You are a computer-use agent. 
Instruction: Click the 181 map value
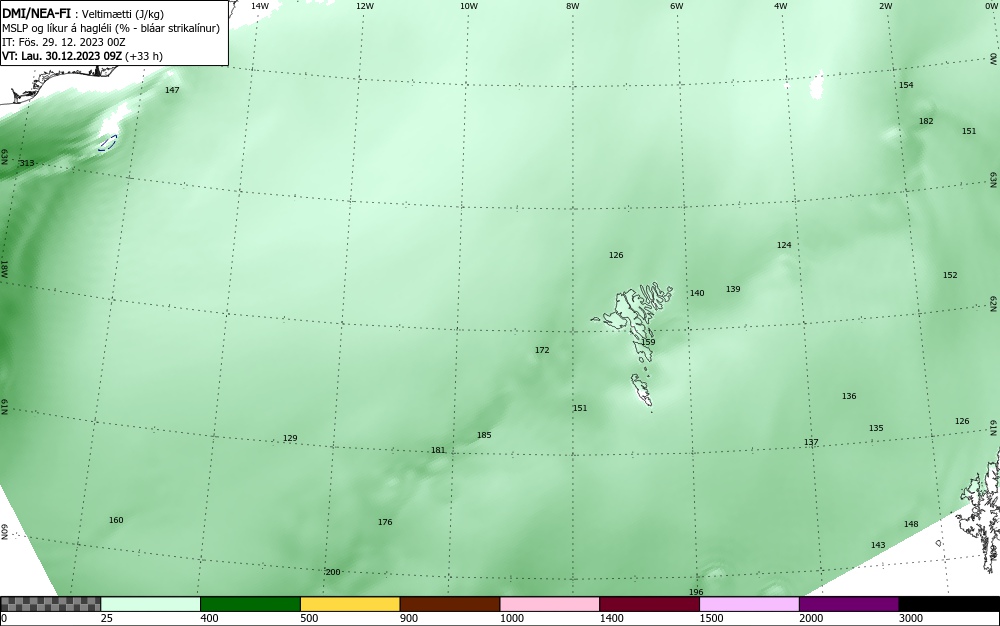click(438, 450)
